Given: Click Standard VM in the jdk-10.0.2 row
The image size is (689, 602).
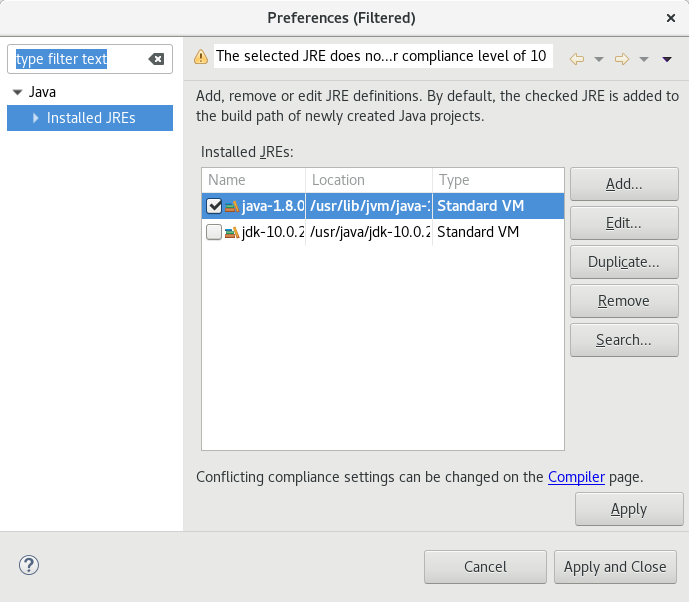Looking at the screenshot, I should (x=478, y=232).
